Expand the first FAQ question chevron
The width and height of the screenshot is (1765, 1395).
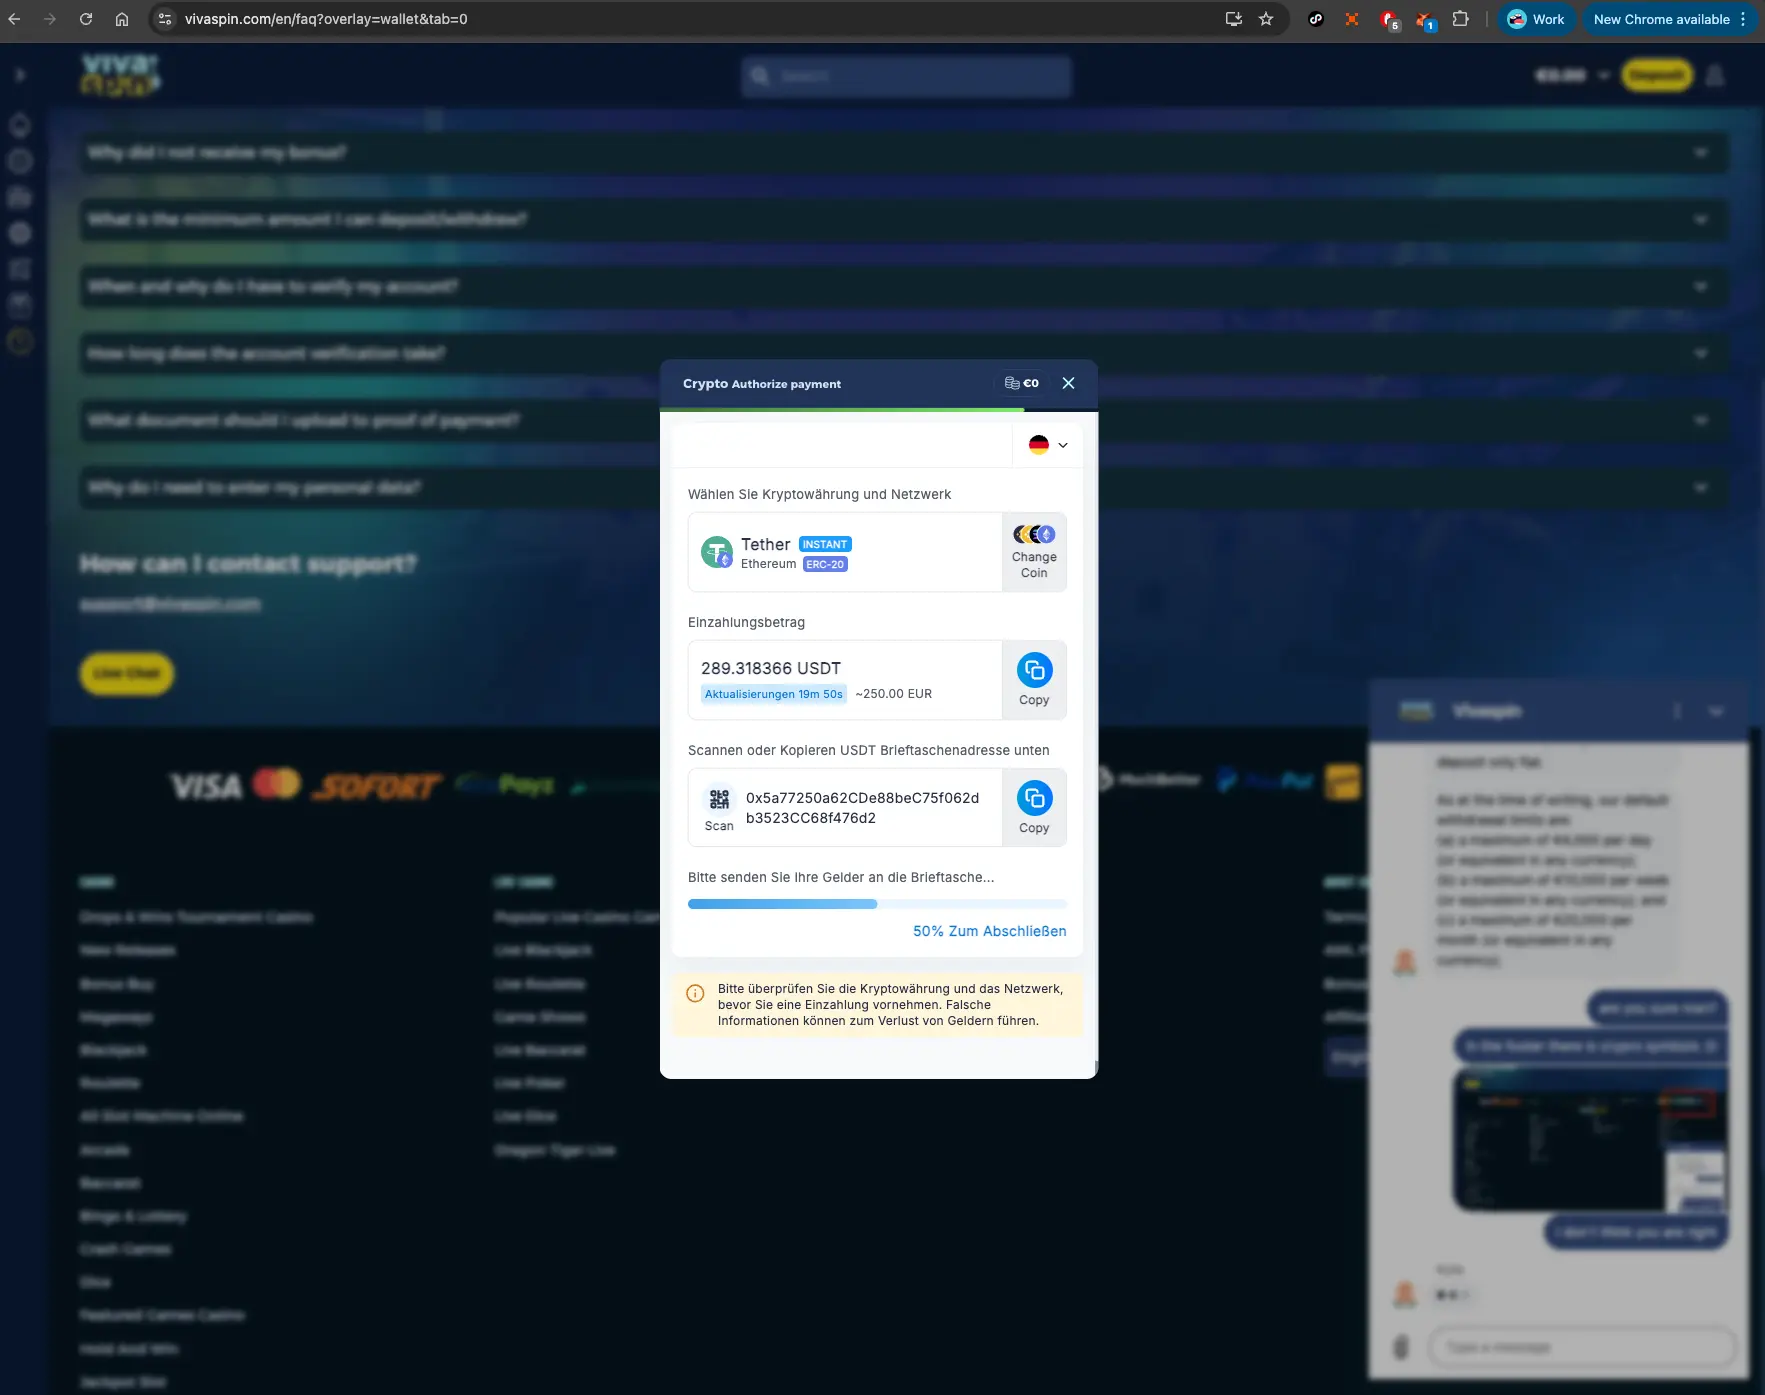coord(1701,152)
